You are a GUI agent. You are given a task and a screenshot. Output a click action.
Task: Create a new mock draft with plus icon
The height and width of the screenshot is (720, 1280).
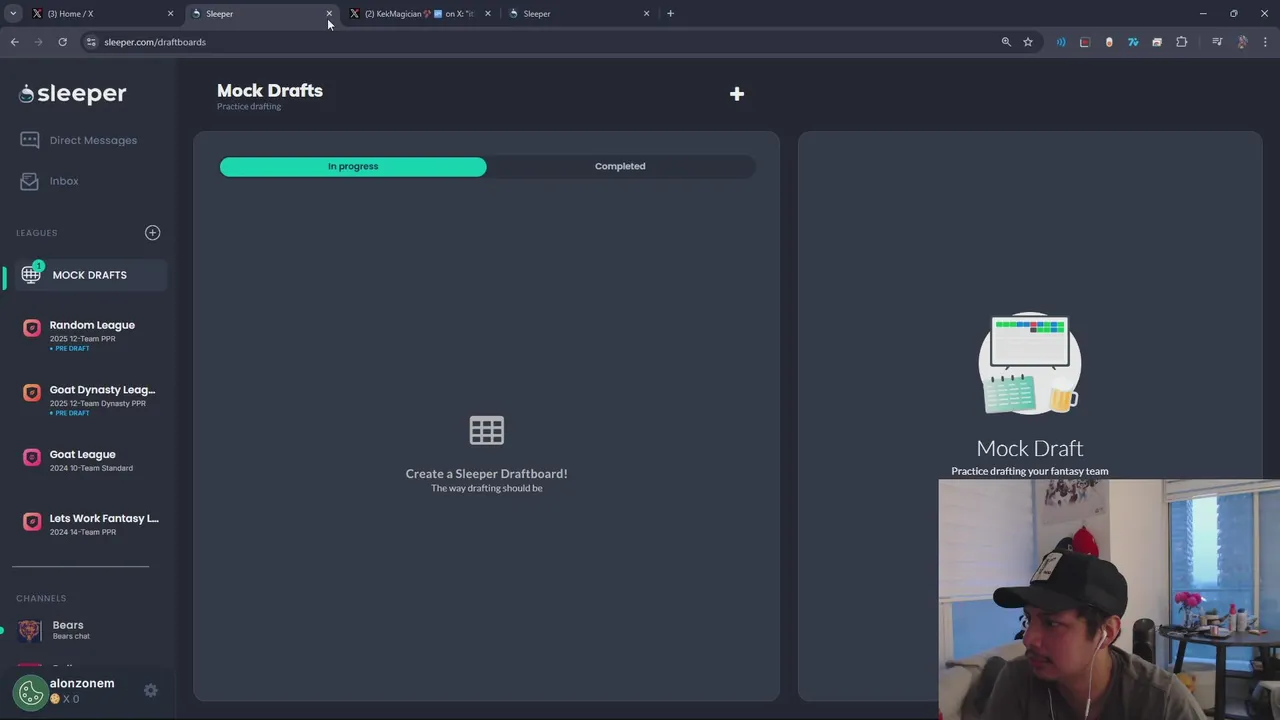(737, 94)
